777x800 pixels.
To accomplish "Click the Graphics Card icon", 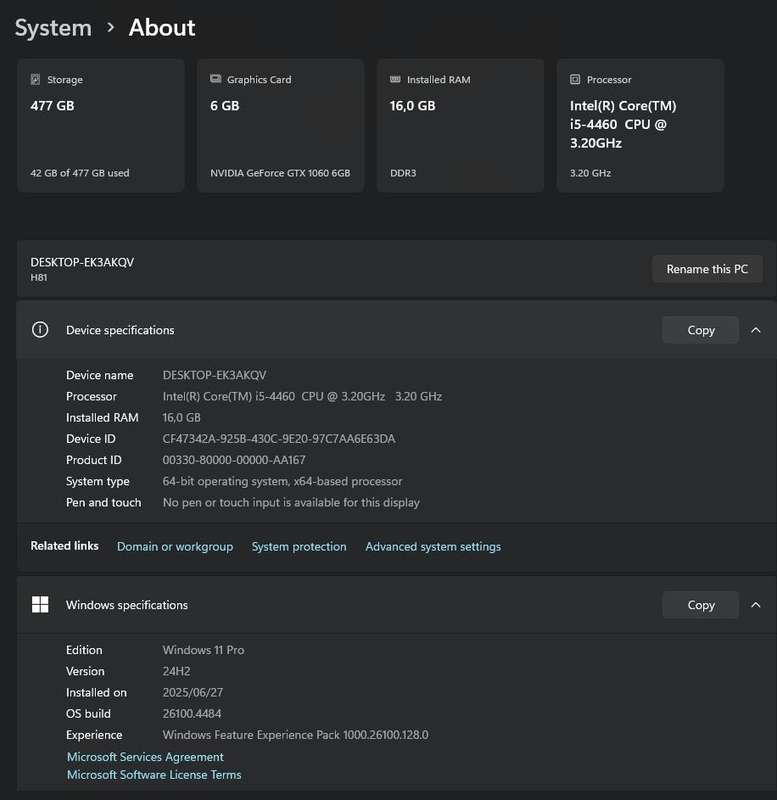I will tap(215, 79).
